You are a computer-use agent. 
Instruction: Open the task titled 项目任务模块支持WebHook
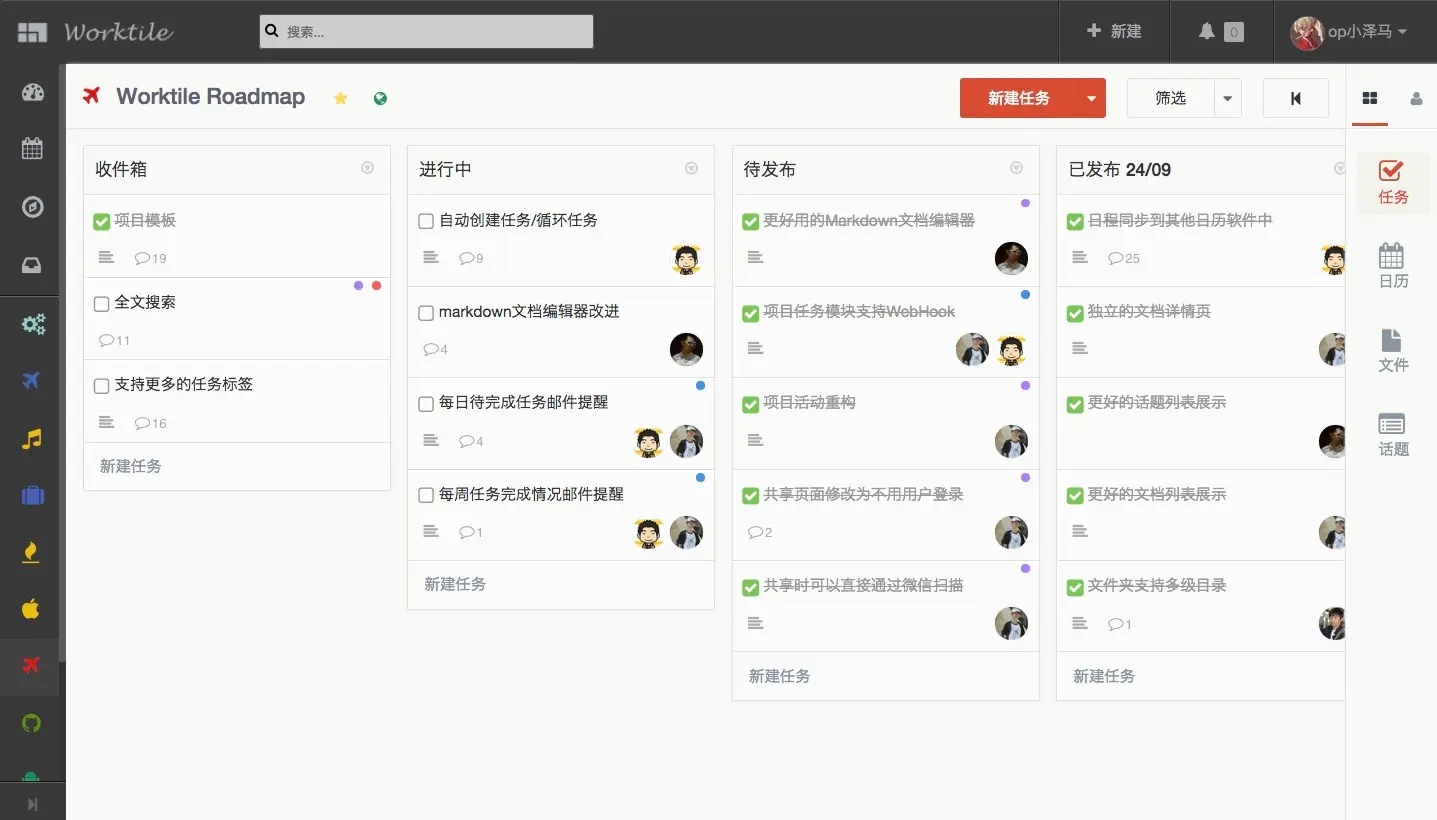pos(859,311)
